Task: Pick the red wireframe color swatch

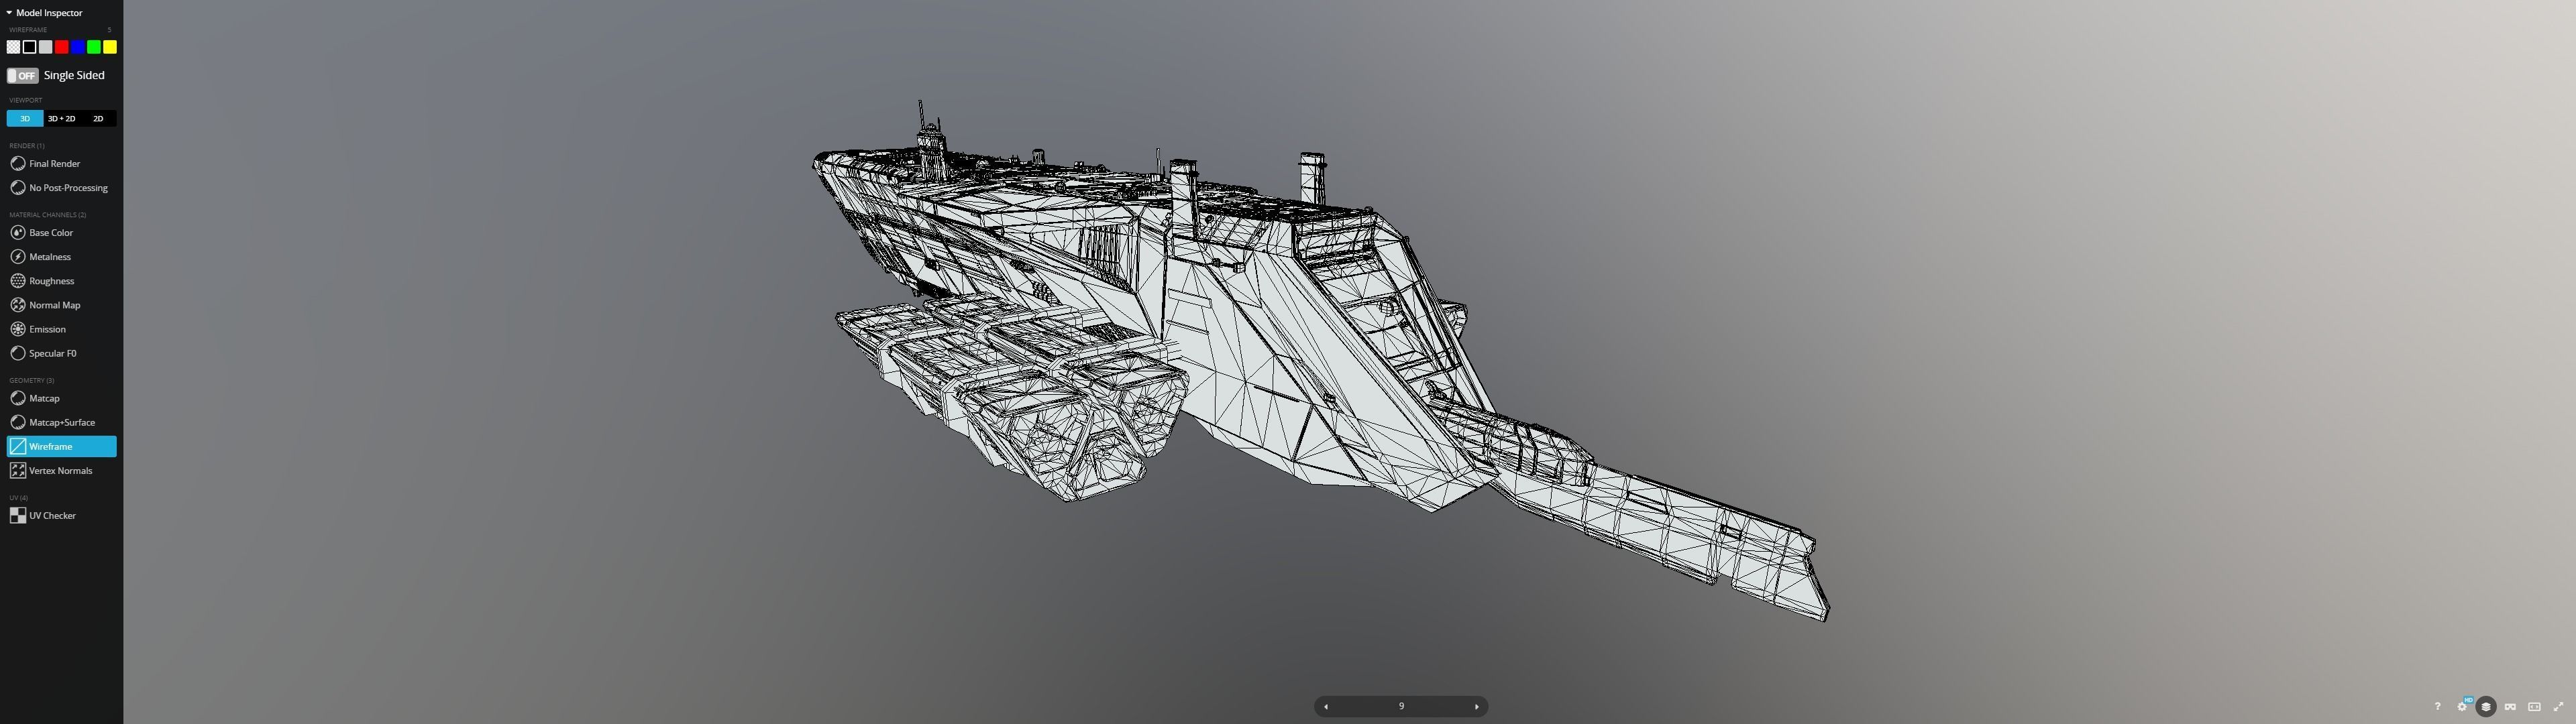Action: click(62, 47)
